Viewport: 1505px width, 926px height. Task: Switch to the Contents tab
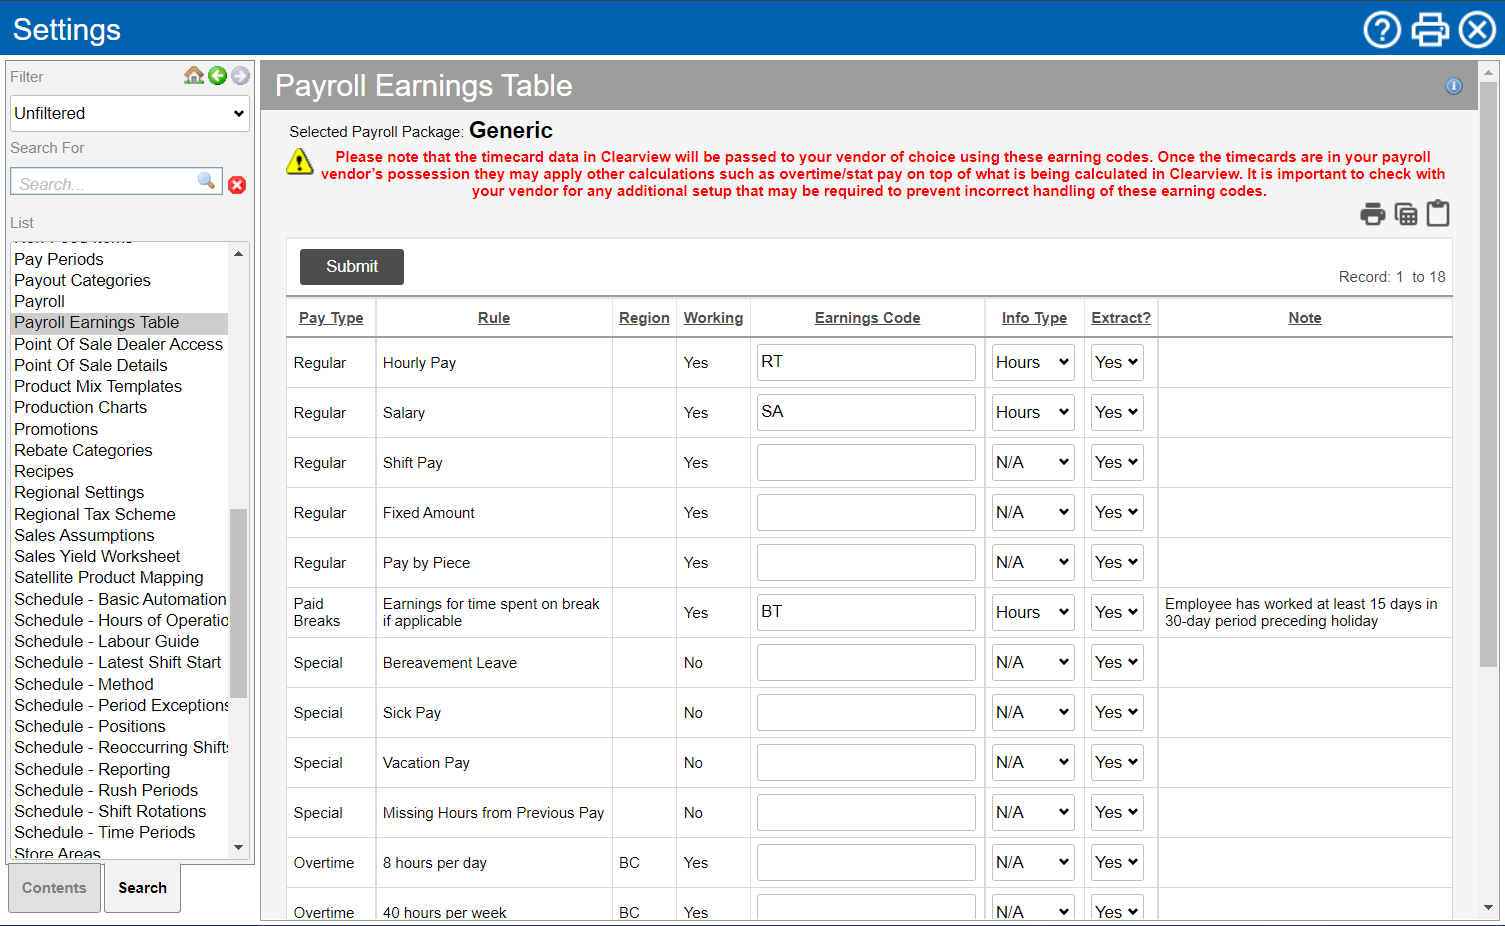pos(54,888)
